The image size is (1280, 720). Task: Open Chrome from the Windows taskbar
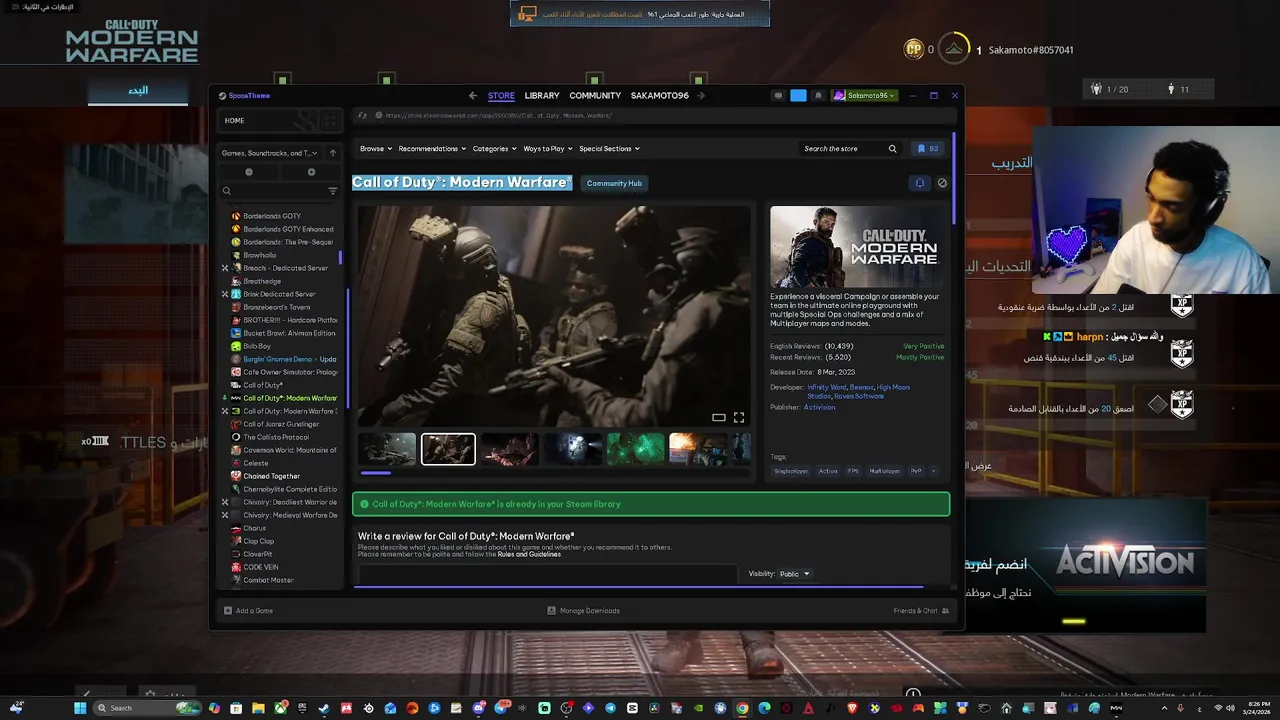(742, 708)
